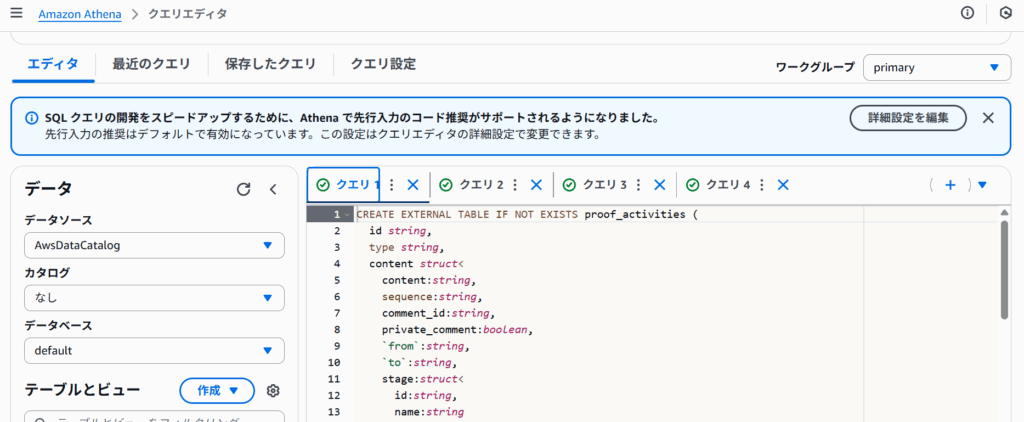Click the editor vertical scrollbar
Screen dimensions: 1024x422
(1004, 270)
